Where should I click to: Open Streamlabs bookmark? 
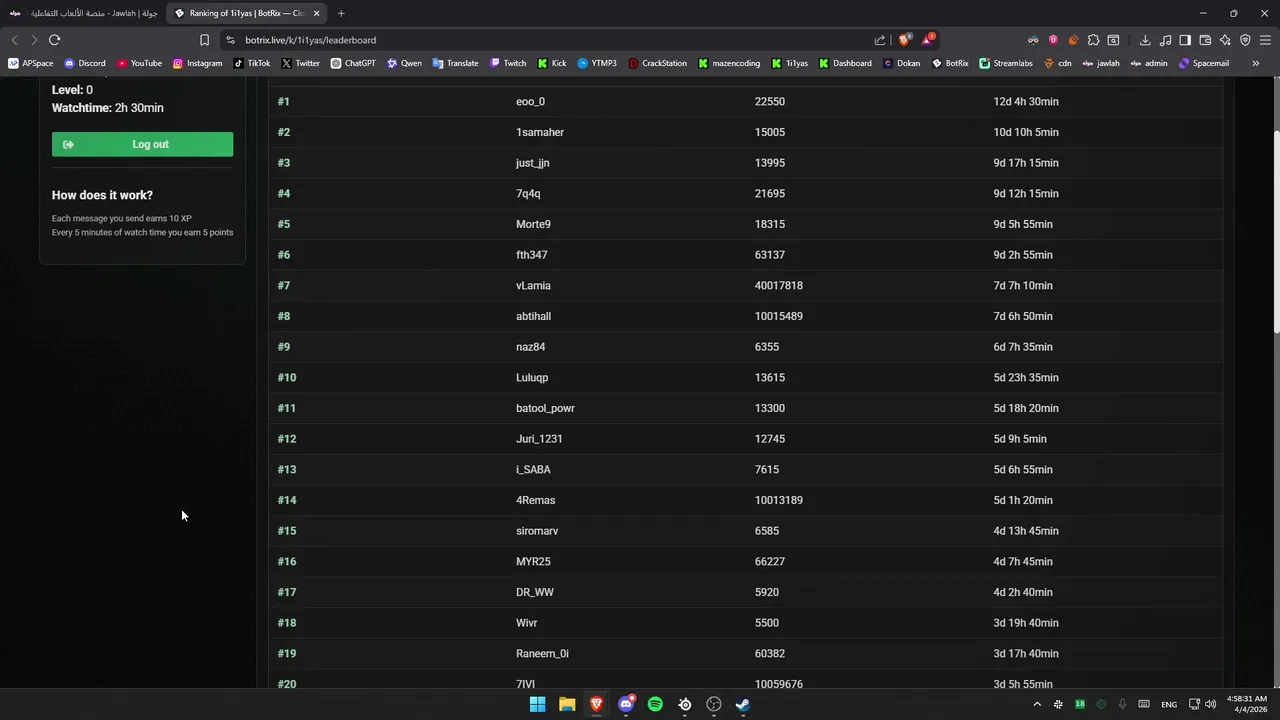(x=1006, y=63)
